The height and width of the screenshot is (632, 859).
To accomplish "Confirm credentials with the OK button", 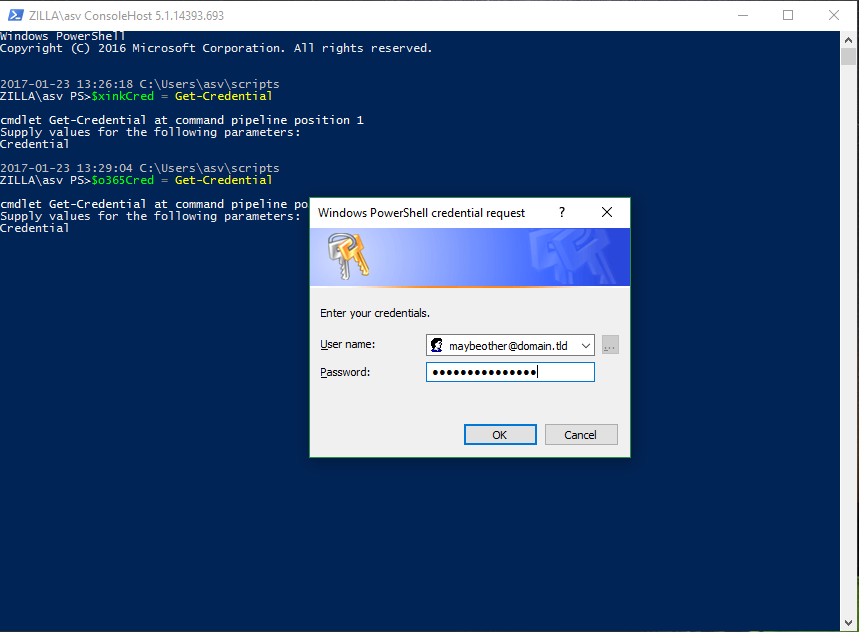I will pos(500,435).
